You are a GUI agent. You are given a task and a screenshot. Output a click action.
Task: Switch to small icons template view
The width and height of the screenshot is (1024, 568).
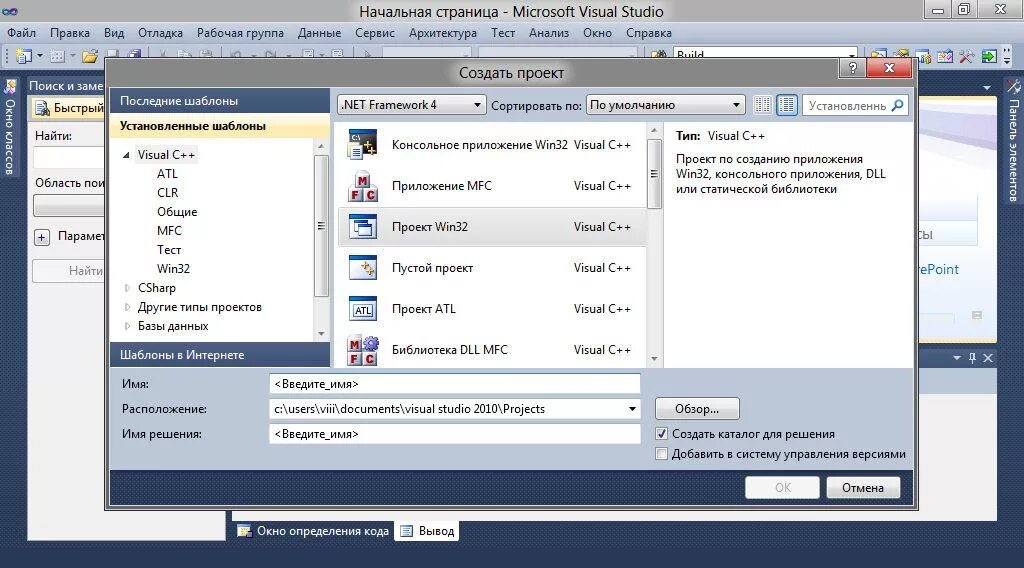pos(762,105)
